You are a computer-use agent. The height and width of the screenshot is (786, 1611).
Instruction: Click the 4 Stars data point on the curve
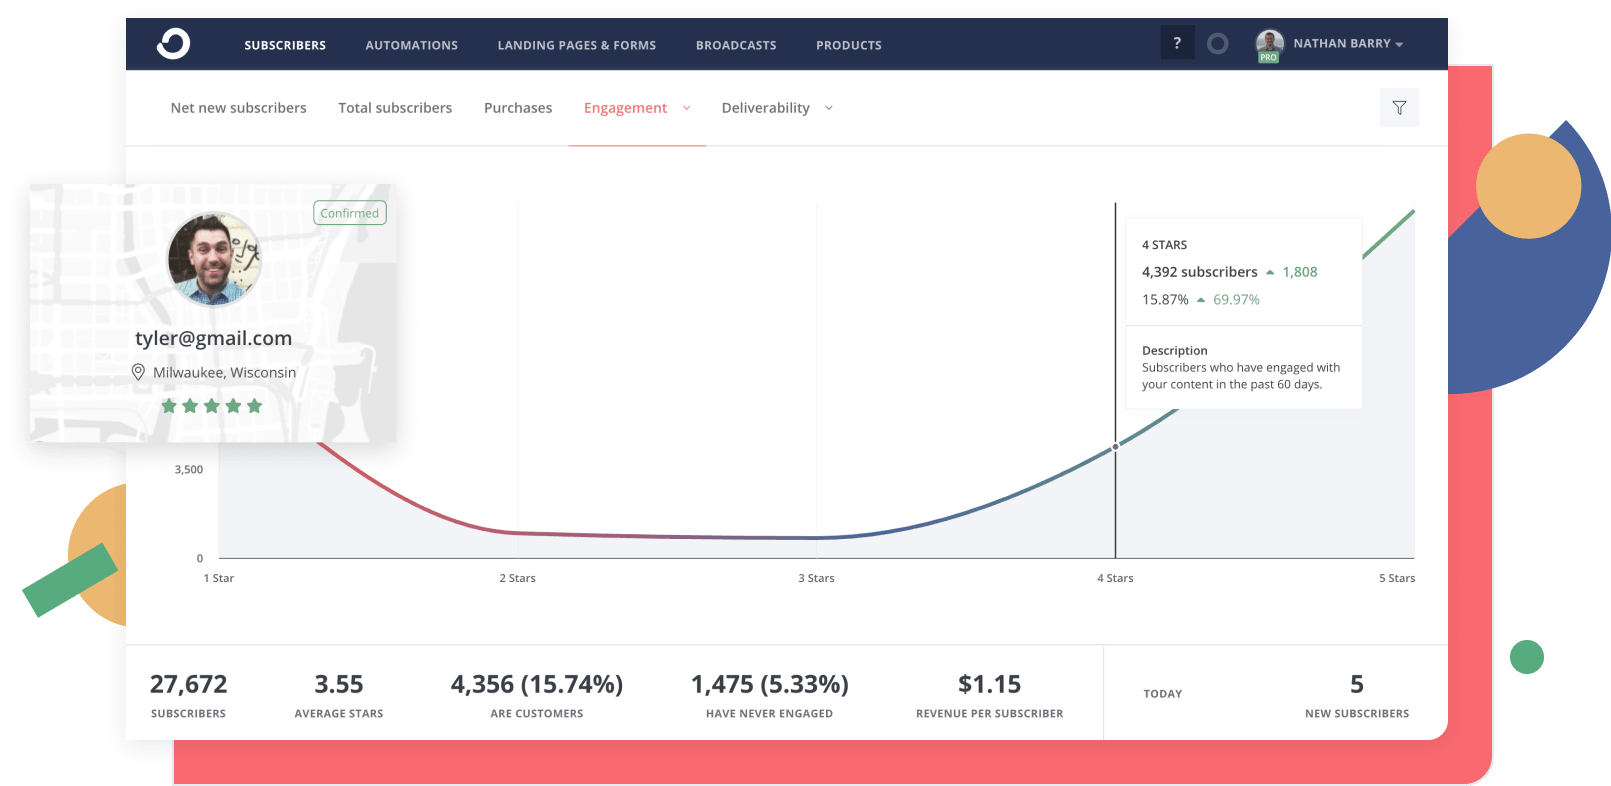[x=1115, y=447]
